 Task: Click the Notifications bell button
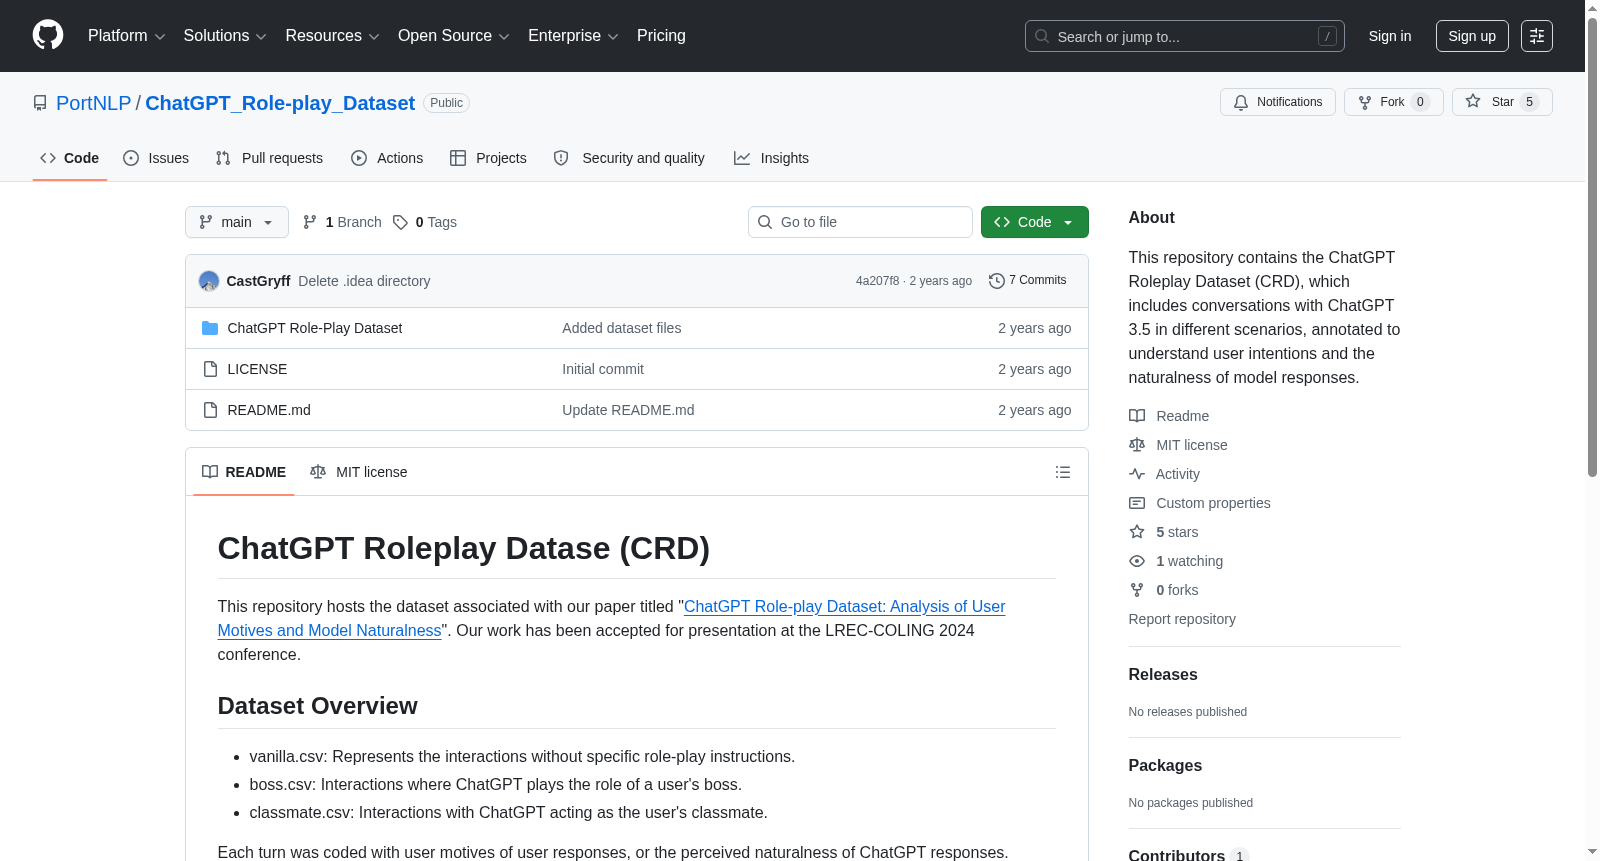coord(1277,102)
